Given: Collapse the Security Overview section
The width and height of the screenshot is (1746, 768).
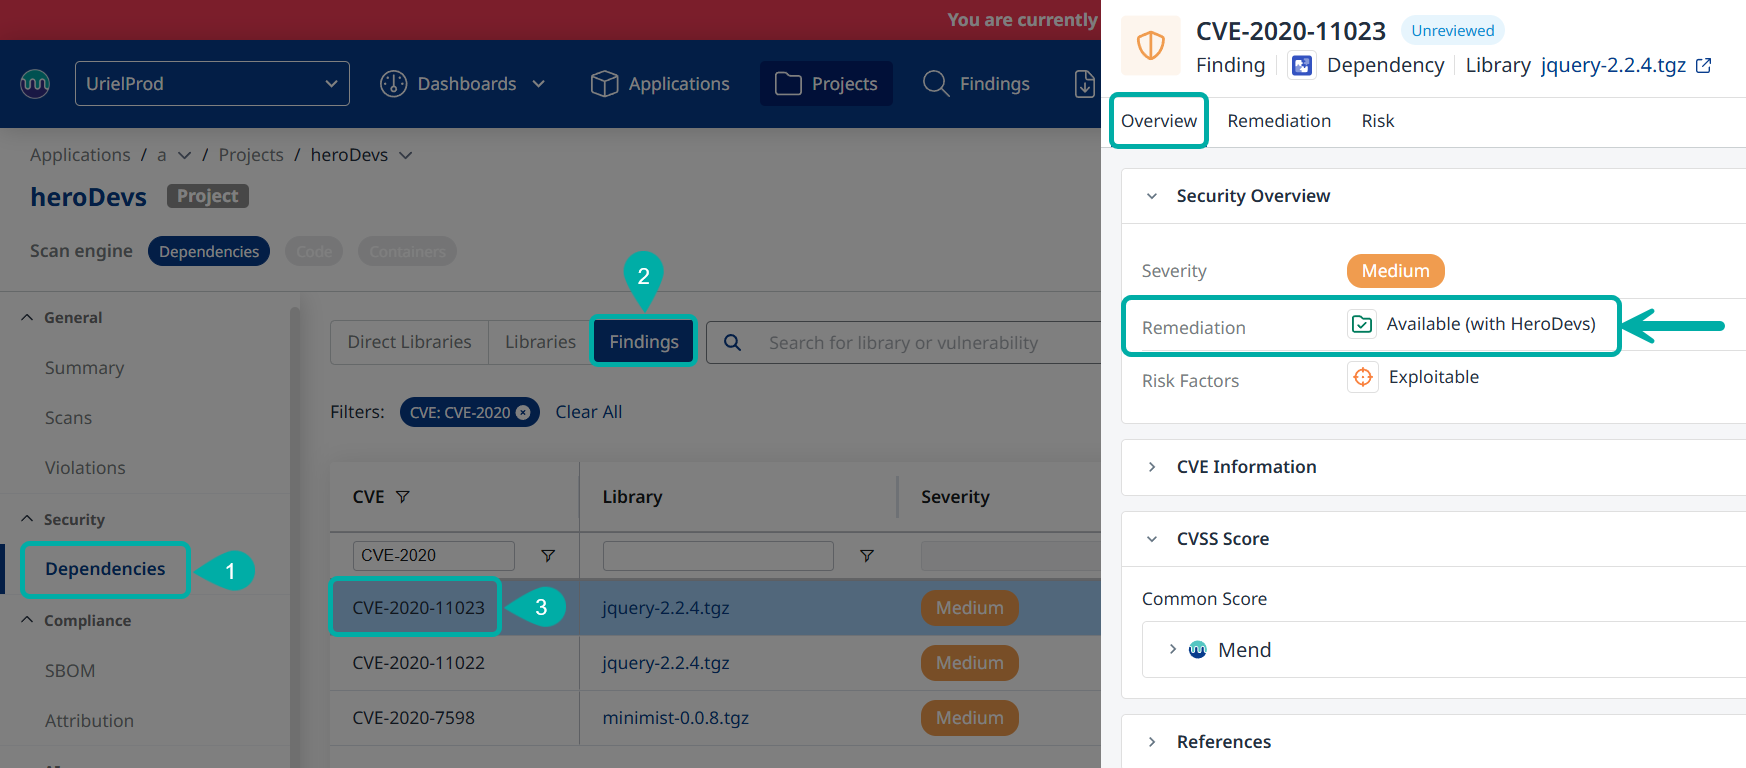Looking at the screenshot, I should [1153, 196].
